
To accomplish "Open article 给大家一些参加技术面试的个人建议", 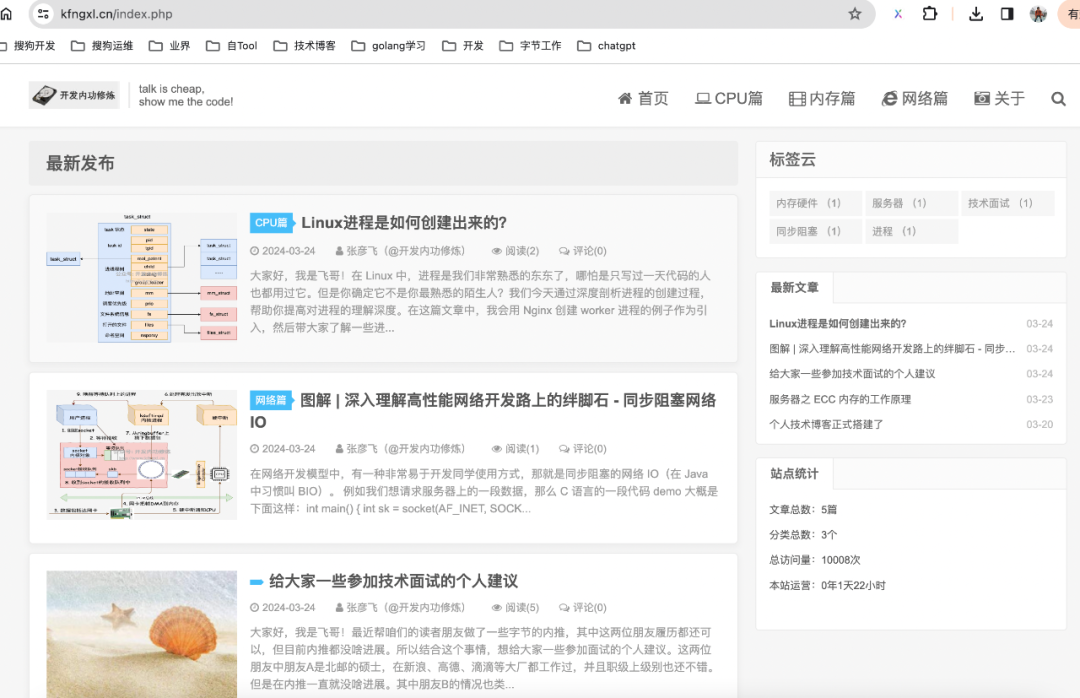I will coord(393,582).
